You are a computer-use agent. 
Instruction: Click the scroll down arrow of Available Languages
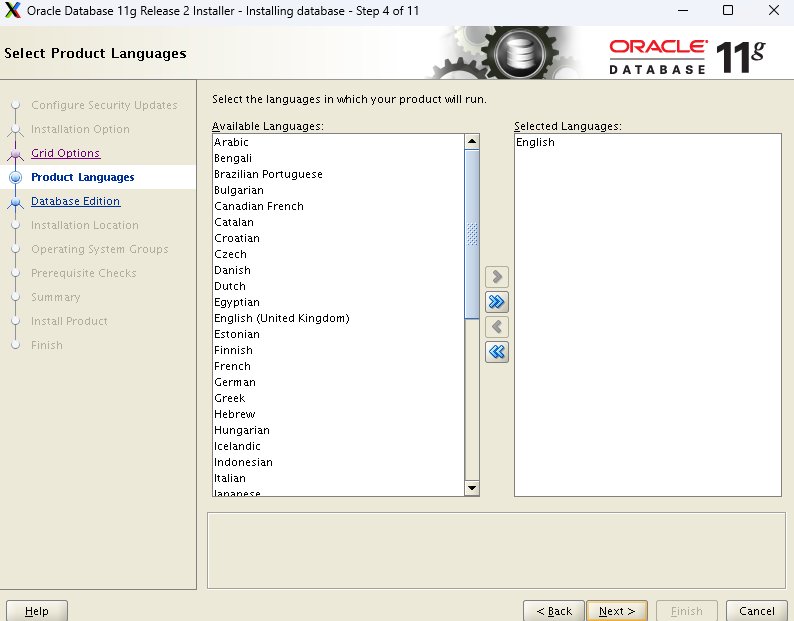[x=472, y=488]
